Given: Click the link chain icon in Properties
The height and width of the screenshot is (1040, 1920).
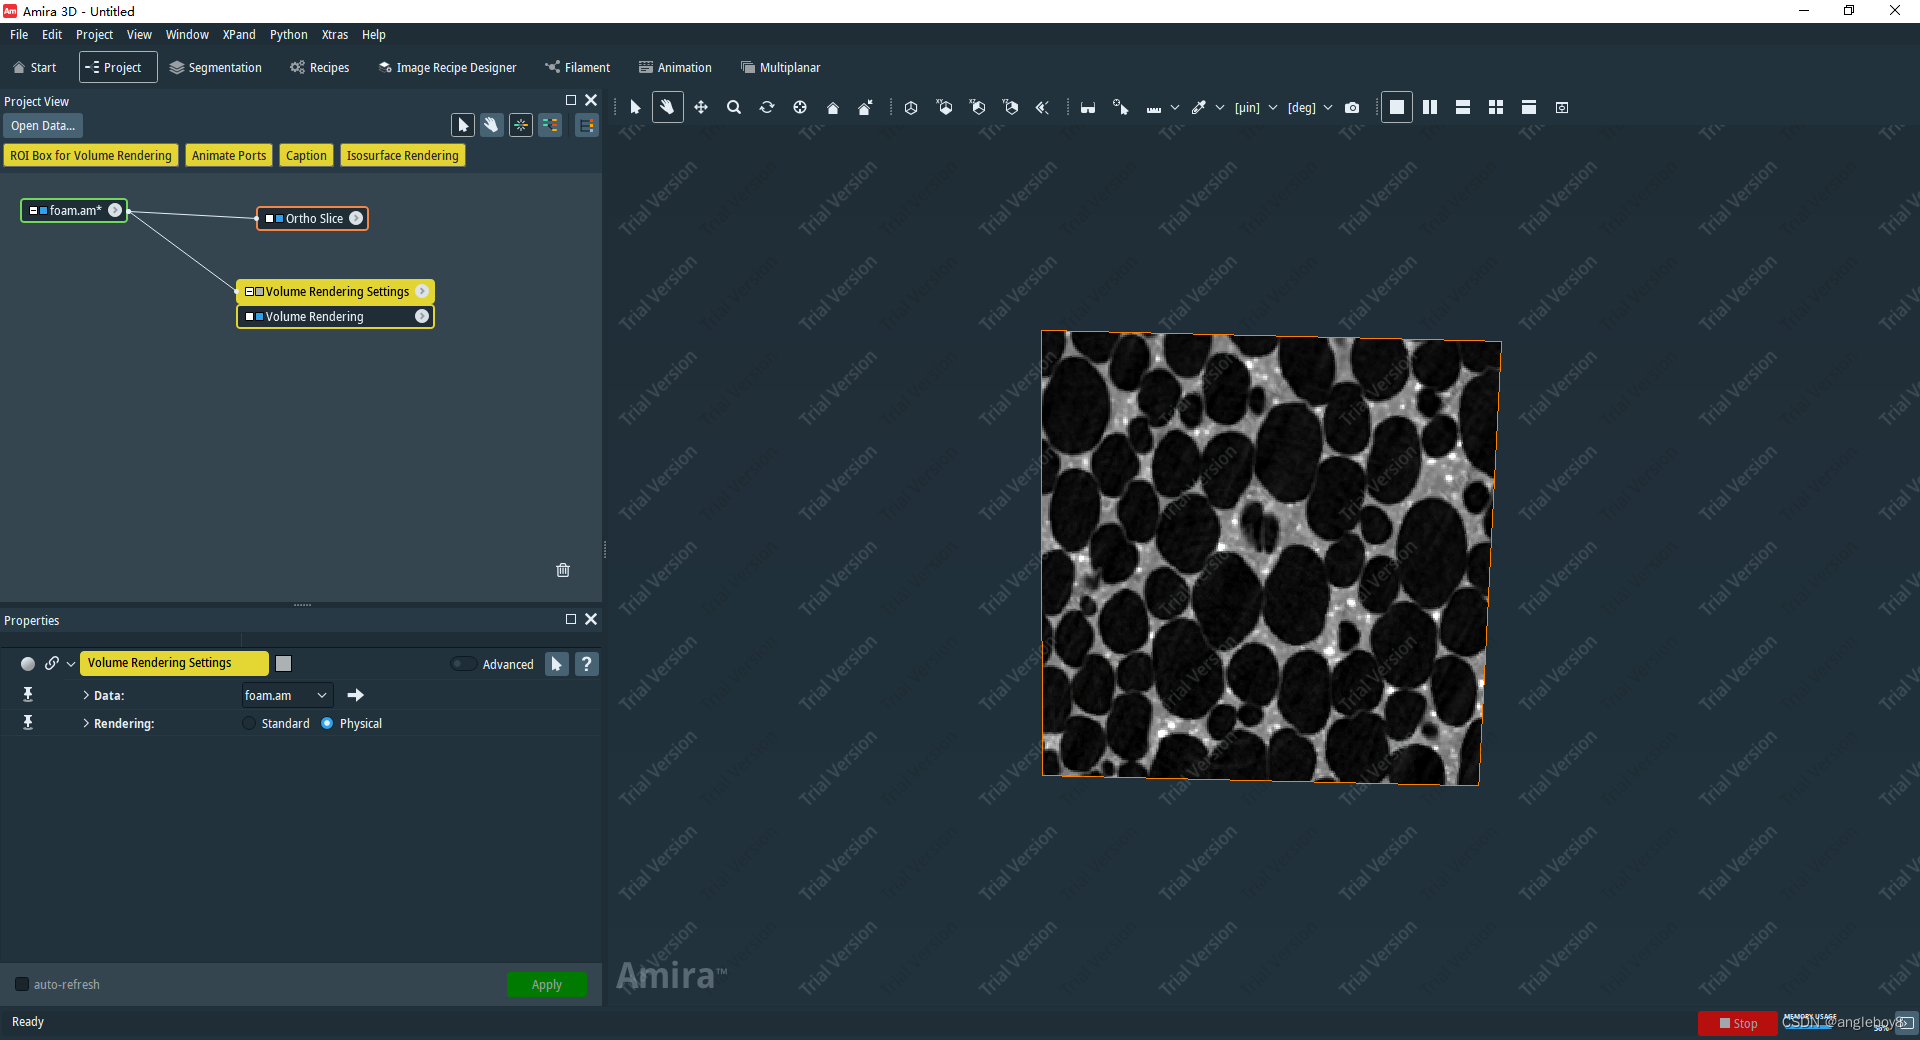Looking at the screenshot, I should pyautogui.click(x=52, y=663).
